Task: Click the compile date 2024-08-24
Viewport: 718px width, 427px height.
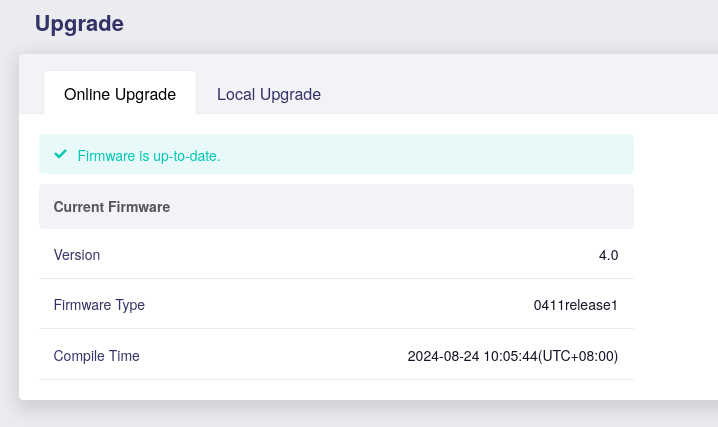Action: (x=444, y=356)
